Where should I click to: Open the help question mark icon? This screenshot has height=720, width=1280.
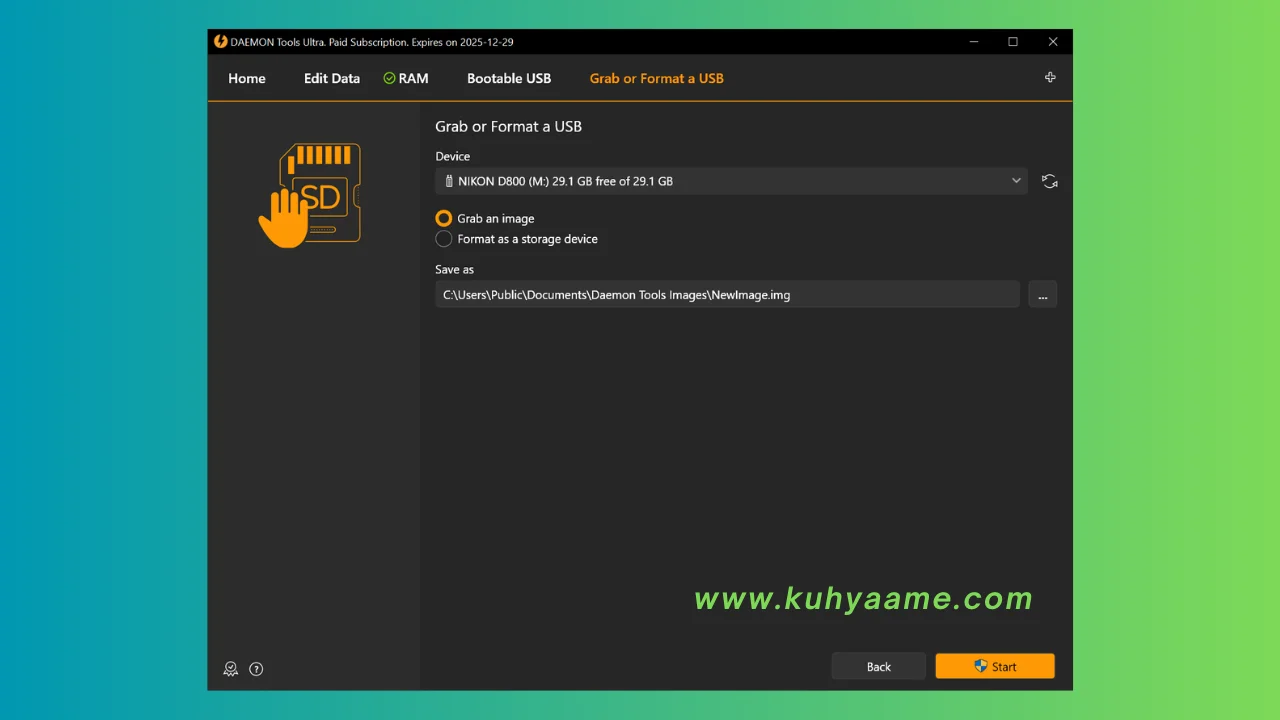pos(256,669)
